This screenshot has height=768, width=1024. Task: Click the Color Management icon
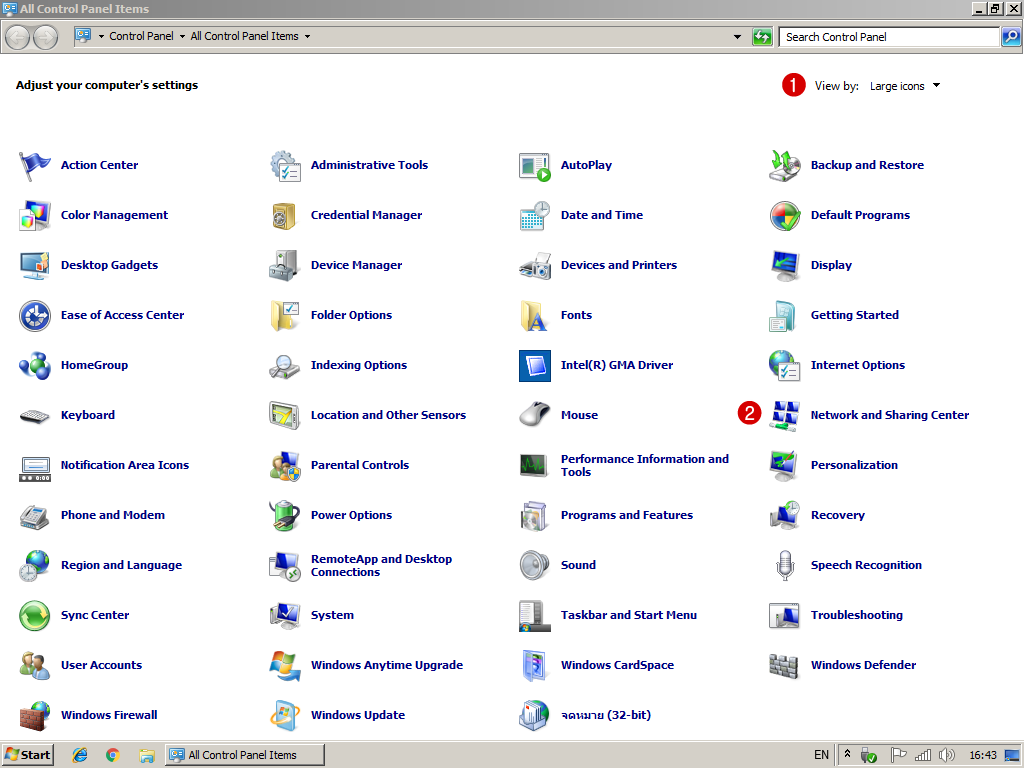coord(35,216)
